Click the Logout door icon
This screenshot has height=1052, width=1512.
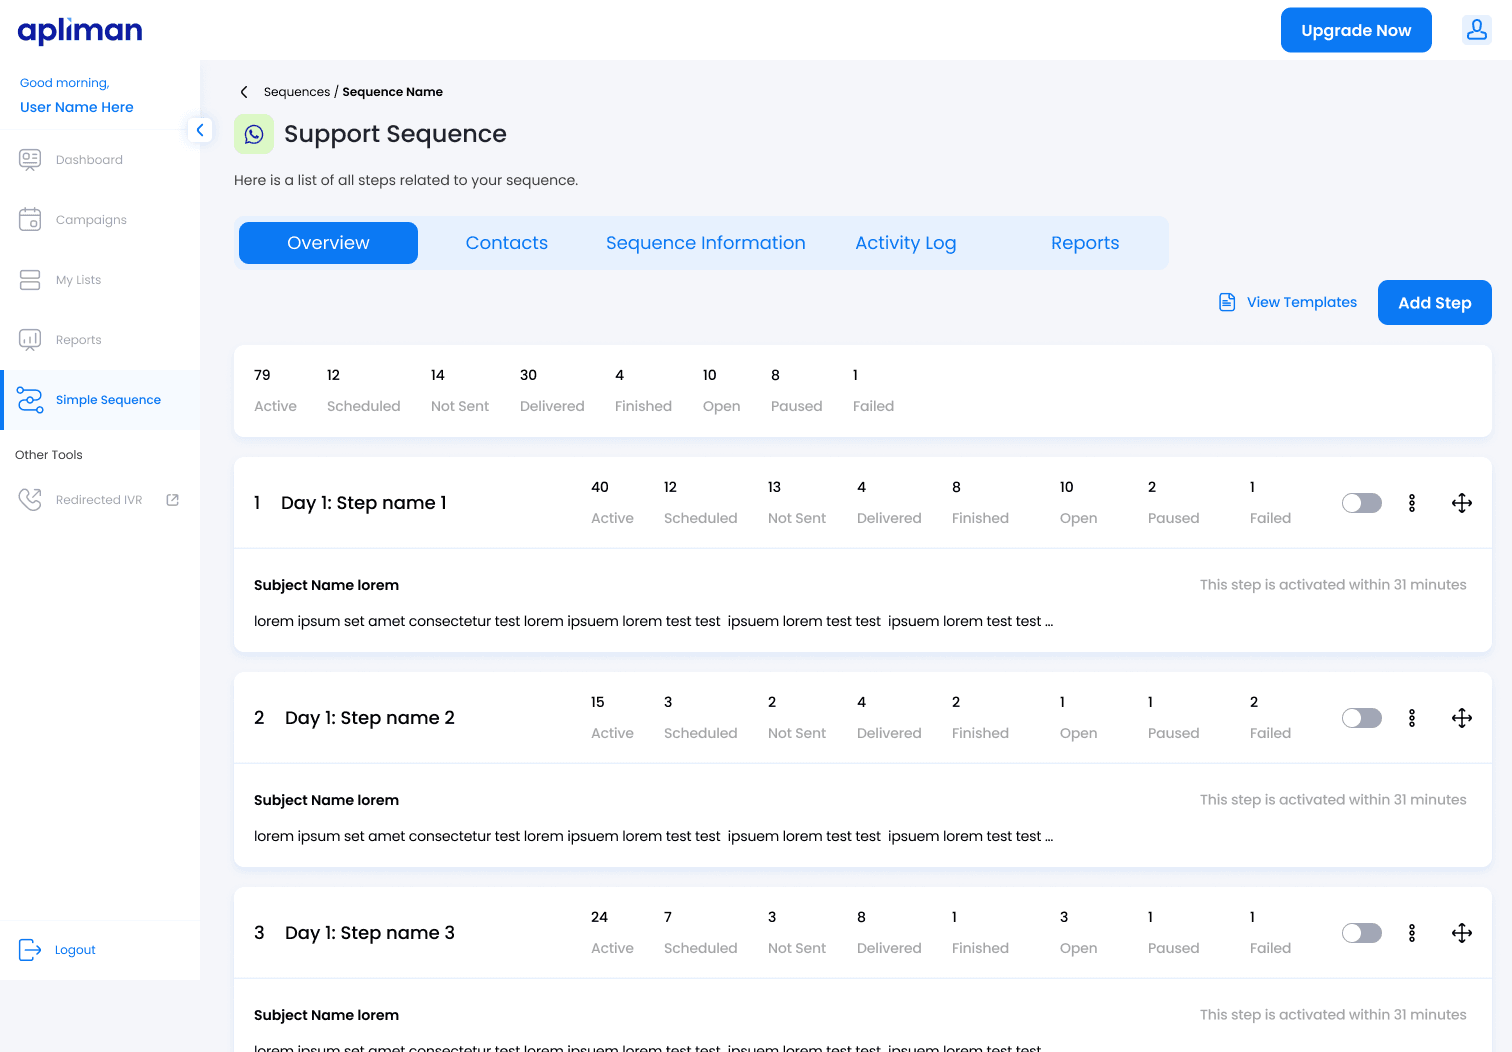tap(30, 950)
